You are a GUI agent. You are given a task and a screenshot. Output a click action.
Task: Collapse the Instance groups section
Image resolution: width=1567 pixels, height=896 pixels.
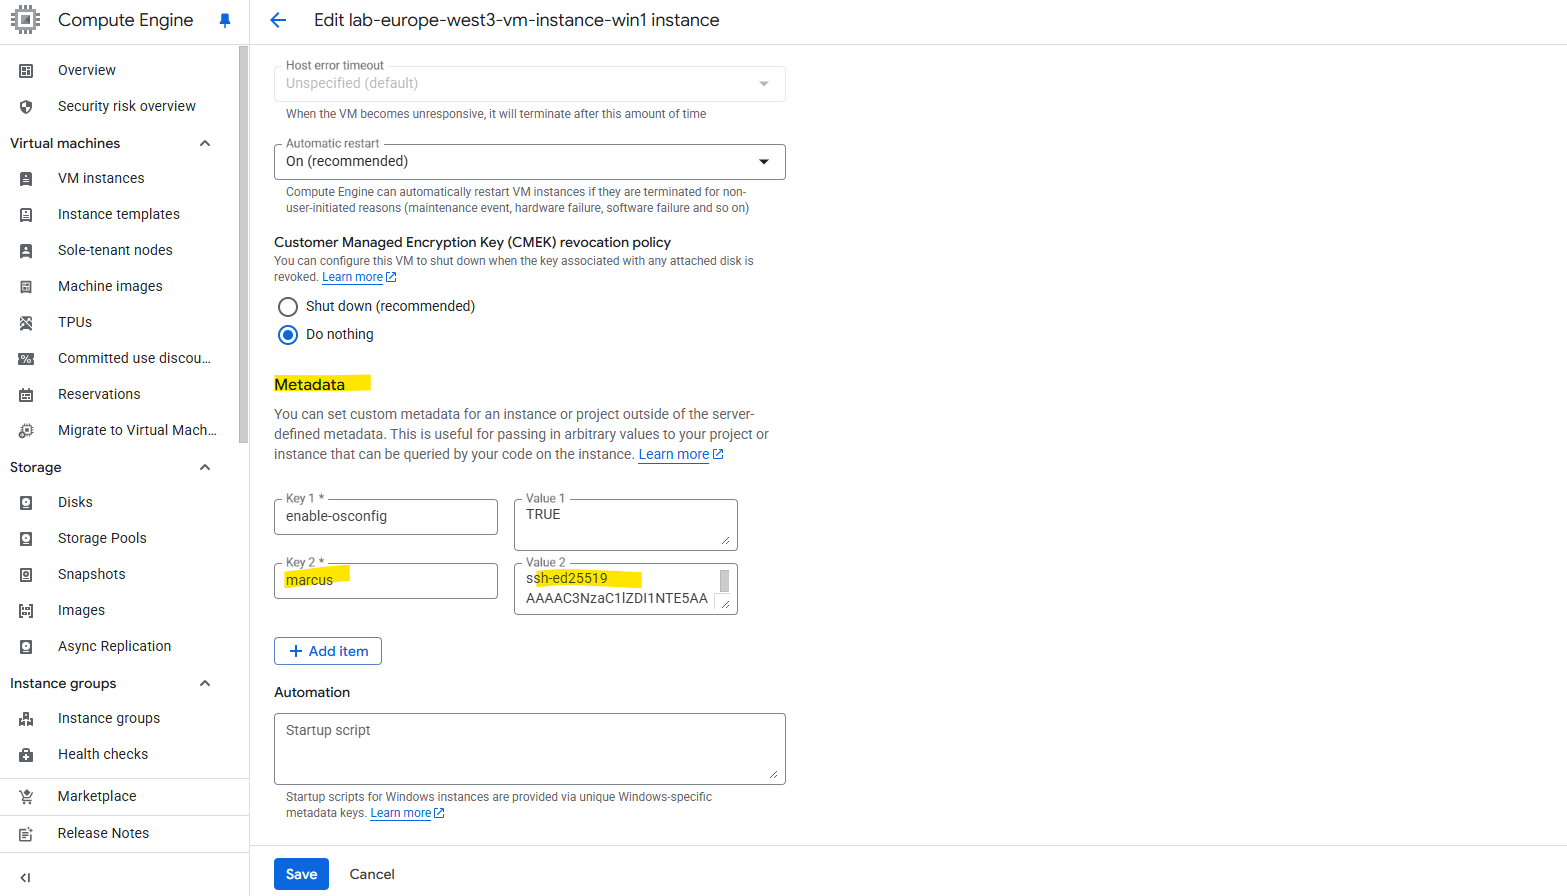coord(205,683)
